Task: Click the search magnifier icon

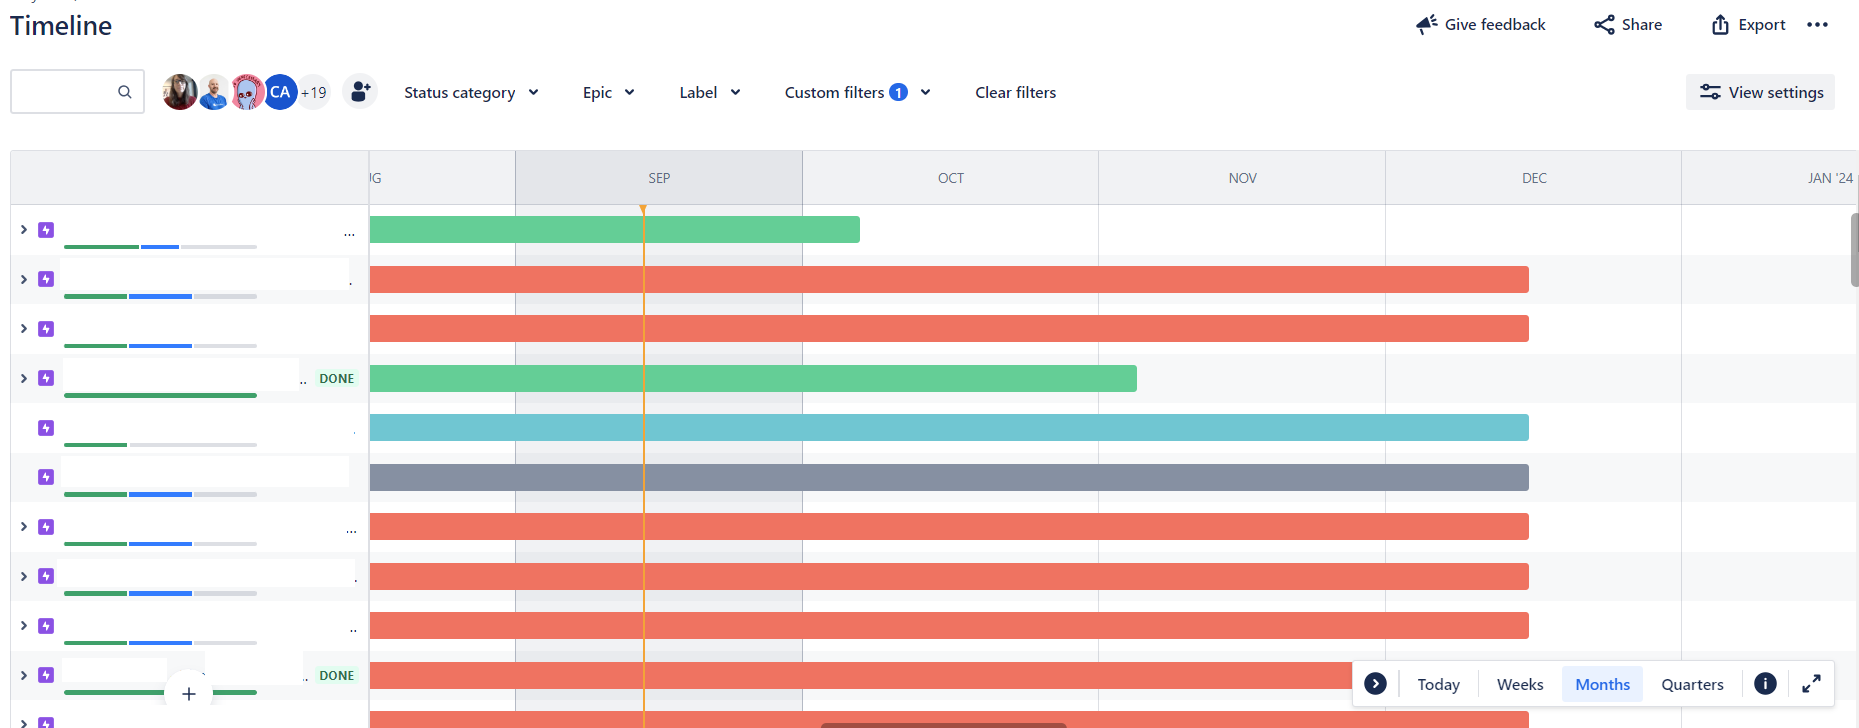Action: pos(125,92)
